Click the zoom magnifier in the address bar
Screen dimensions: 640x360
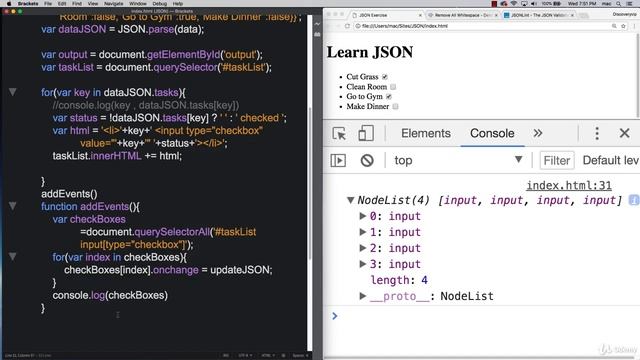coord(614,26)
